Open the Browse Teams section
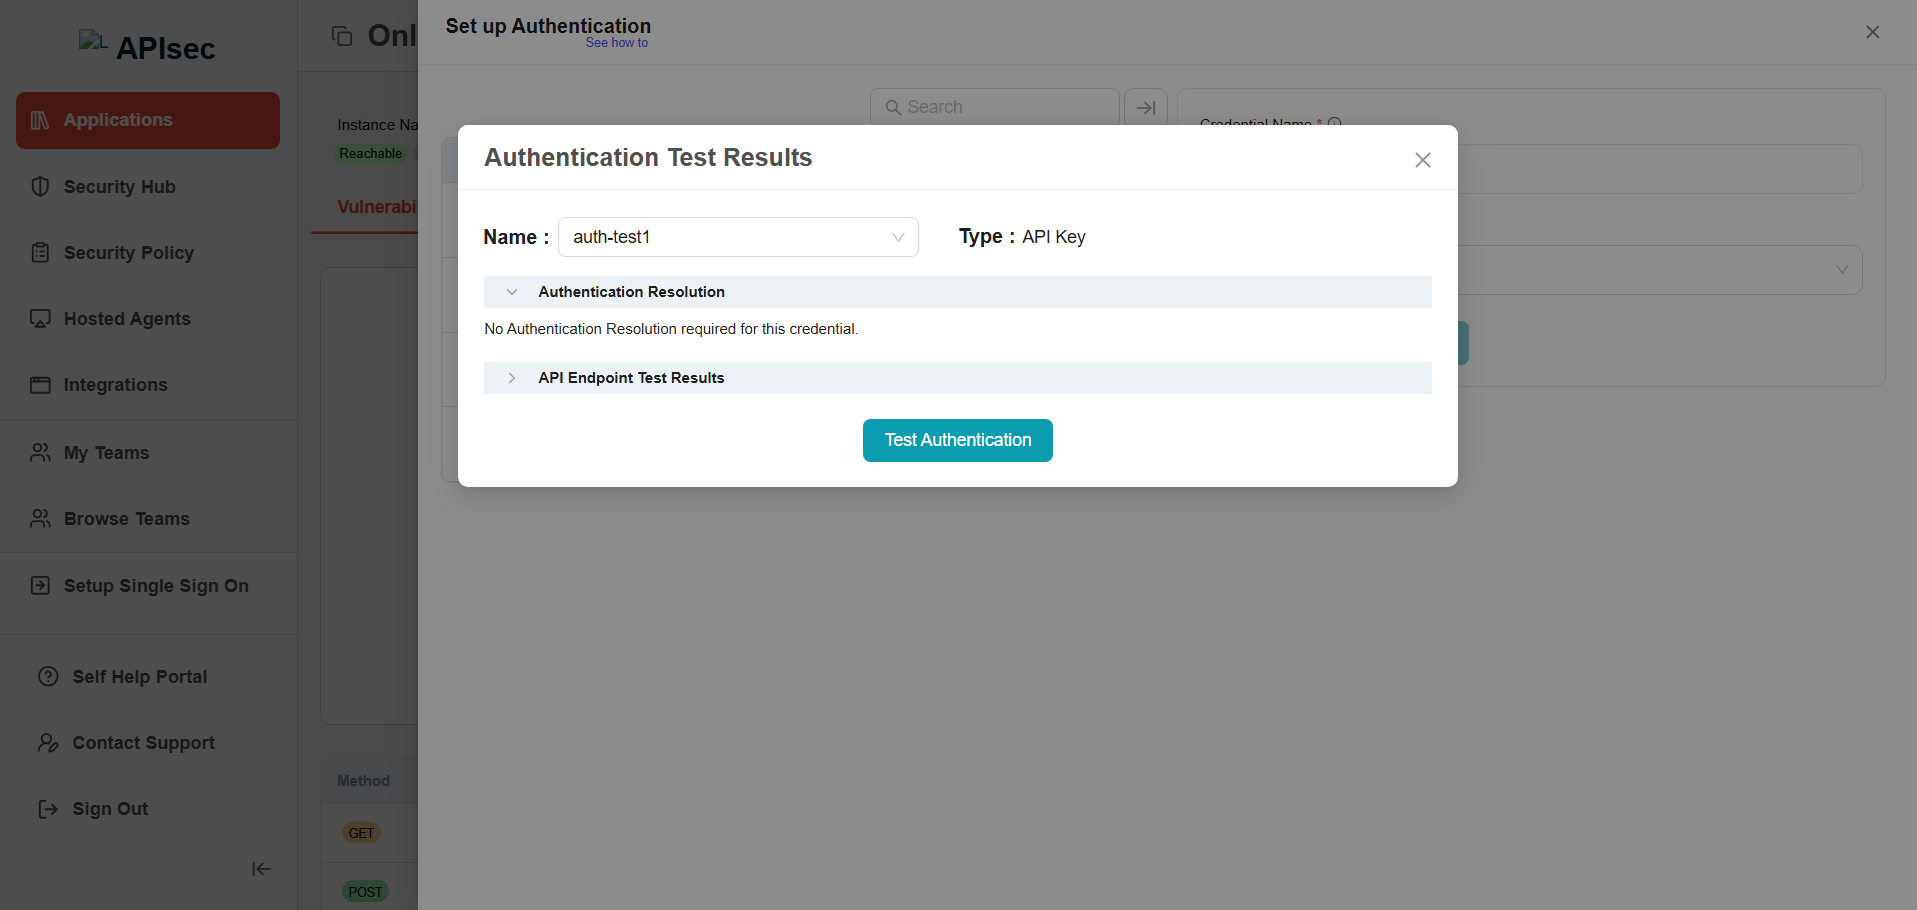The width and height of the screenshot is (1917, 910). point(40,518)
